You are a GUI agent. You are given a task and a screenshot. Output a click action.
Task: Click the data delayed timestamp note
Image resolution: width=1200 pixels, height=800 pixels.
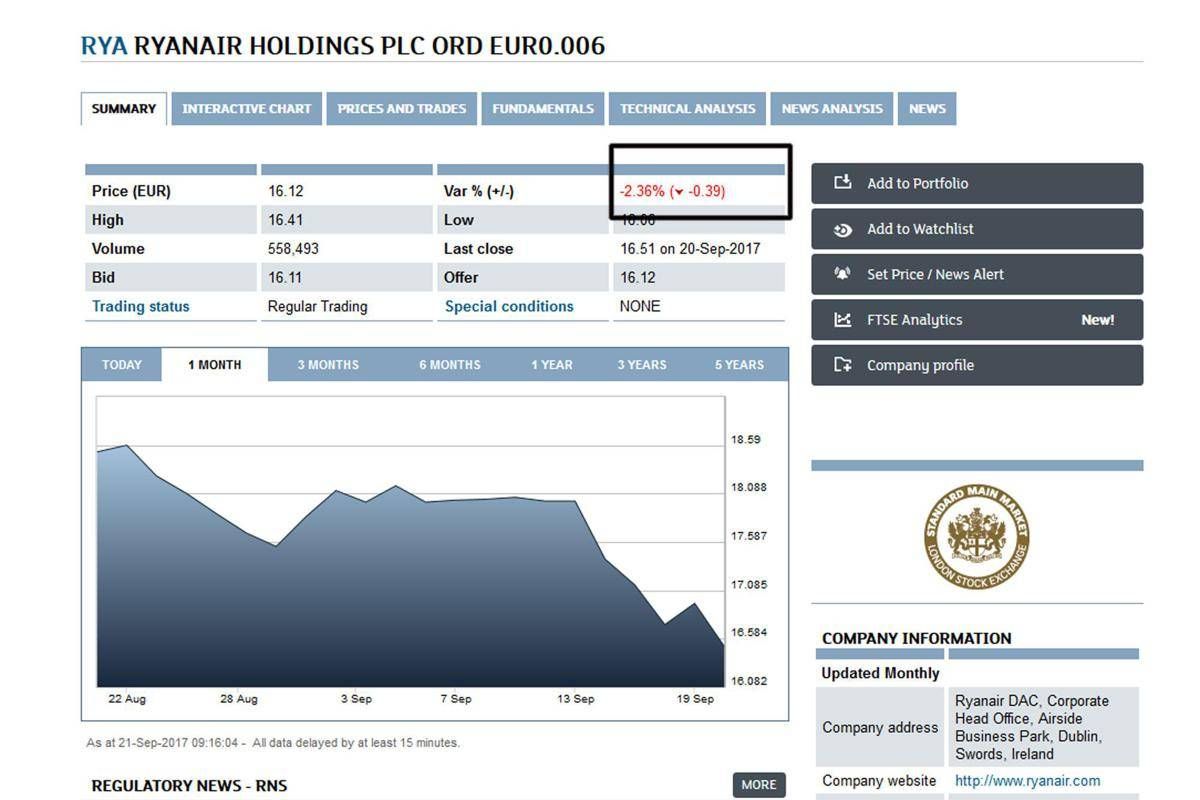click(x=273, y=743)
